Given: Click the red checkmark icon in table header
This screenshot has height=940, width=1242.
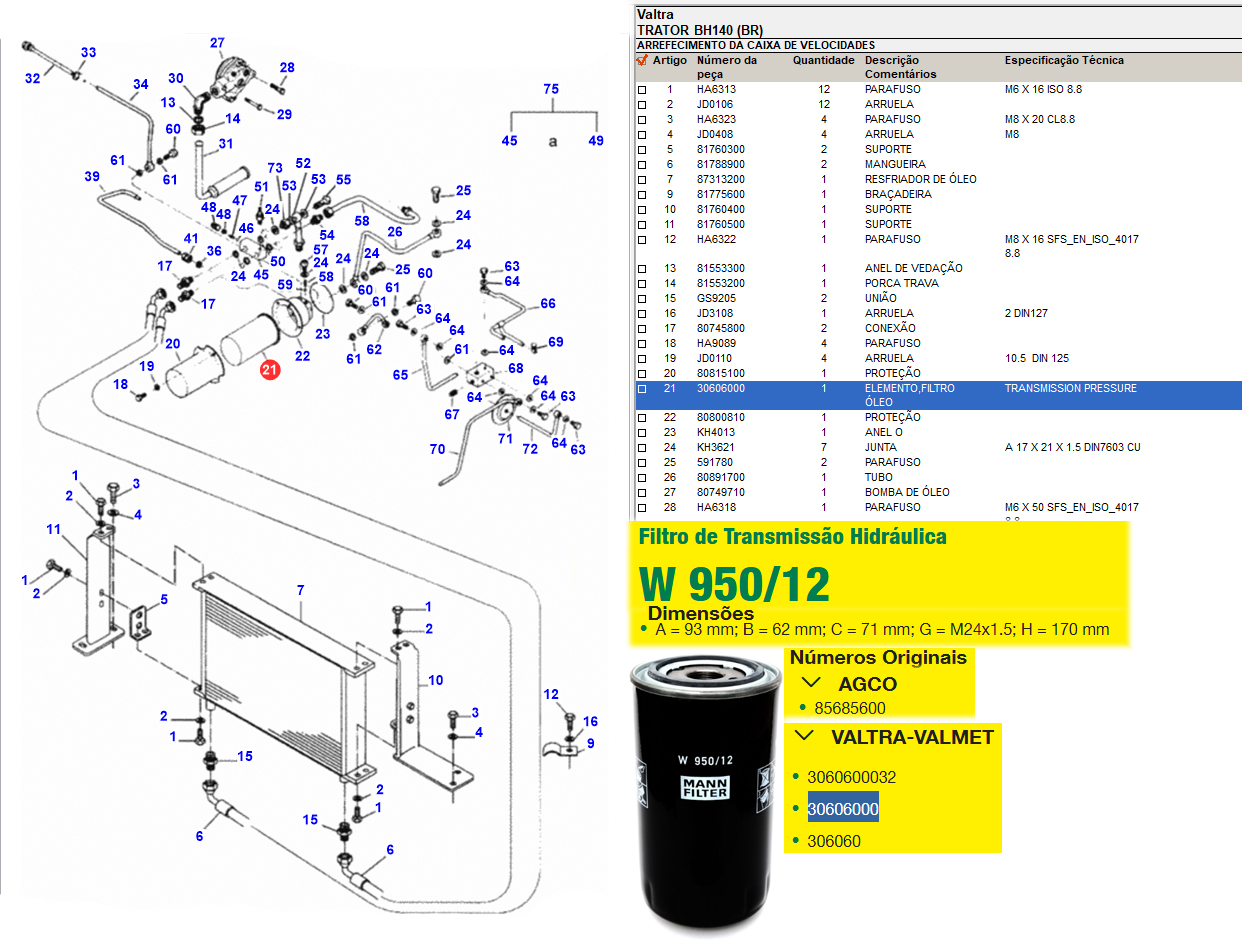Looking at the screenshot, I should [642, 61].
